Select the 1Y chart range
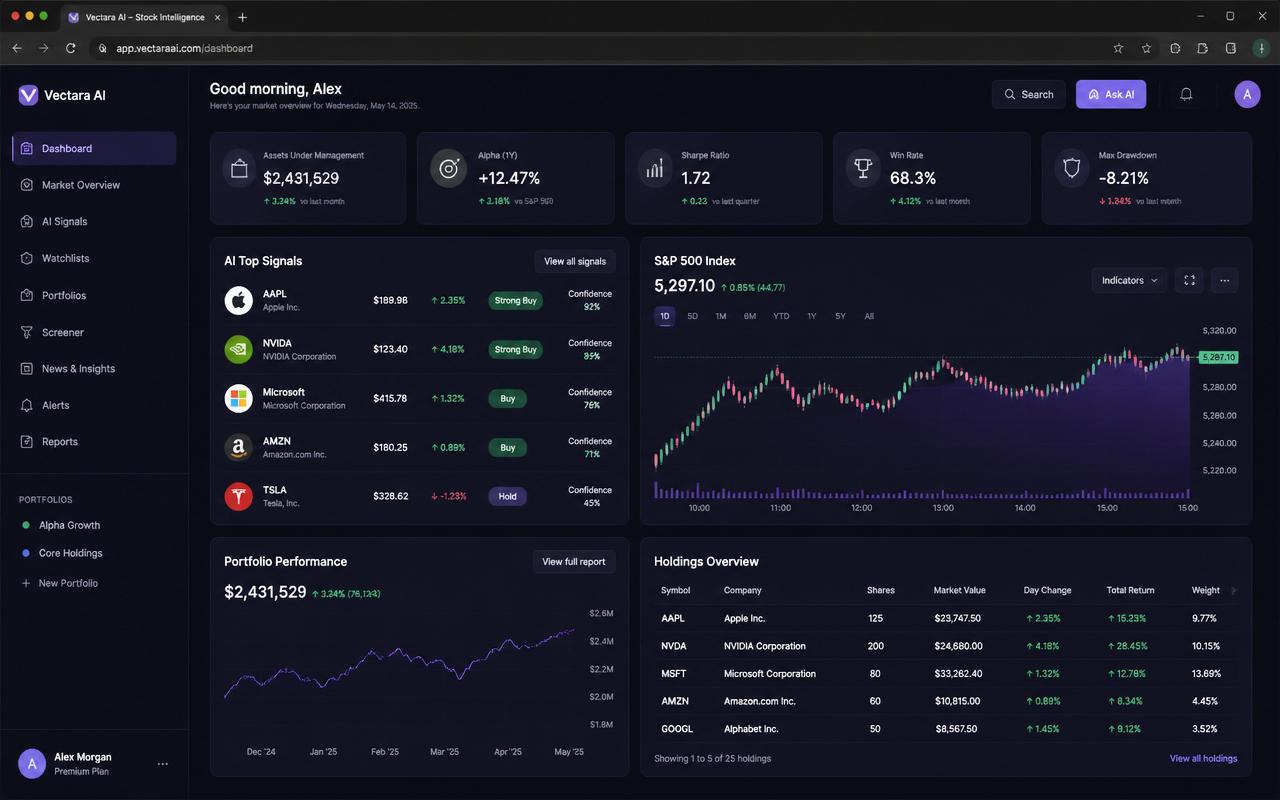 pos(812,316)
